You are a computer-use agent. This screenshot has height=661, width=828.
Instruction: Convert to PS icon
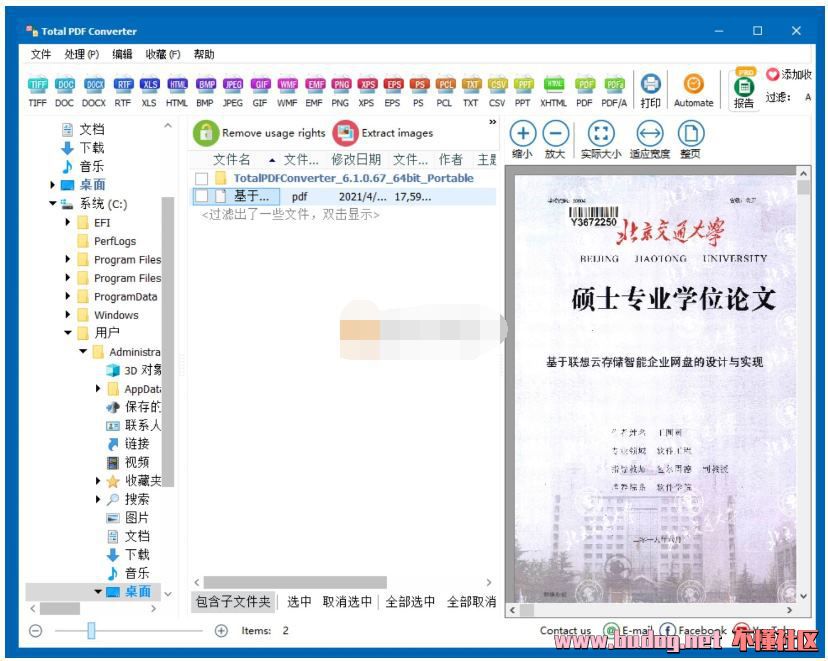pos(419,92)
